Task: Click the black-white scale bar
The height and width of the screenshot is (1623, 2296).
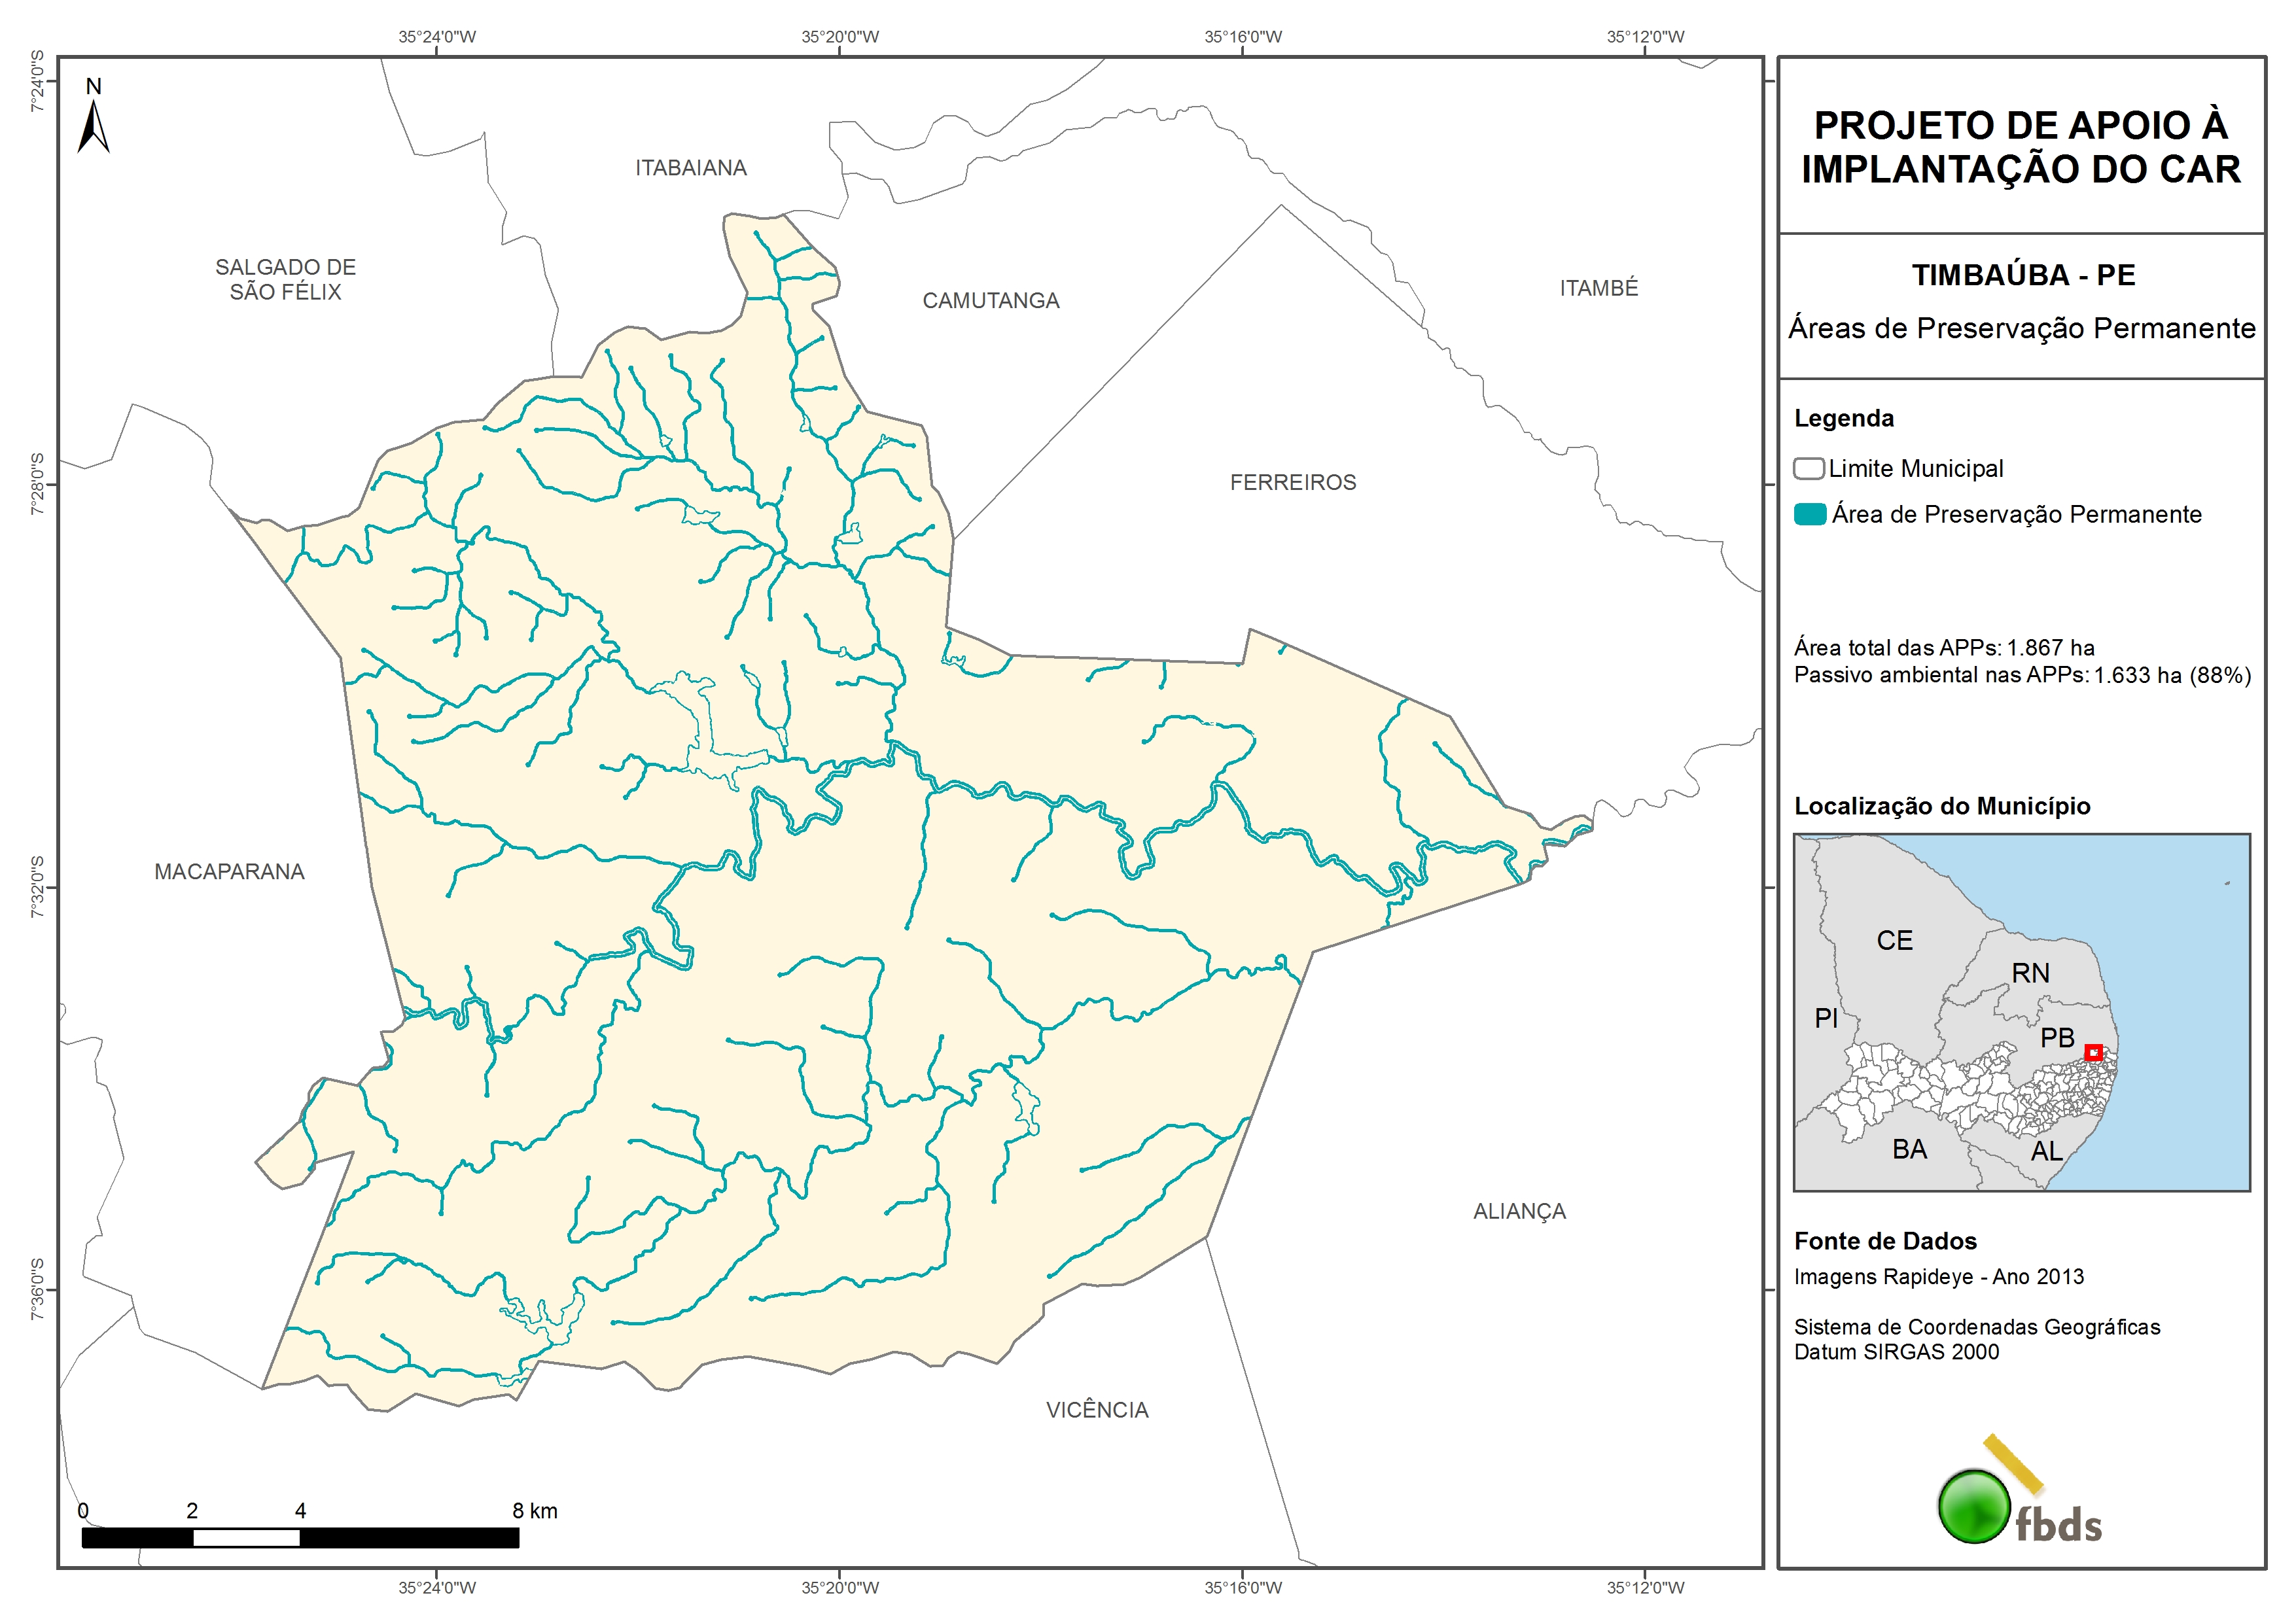Action: pyautogui.click(x=300, y=1538)
